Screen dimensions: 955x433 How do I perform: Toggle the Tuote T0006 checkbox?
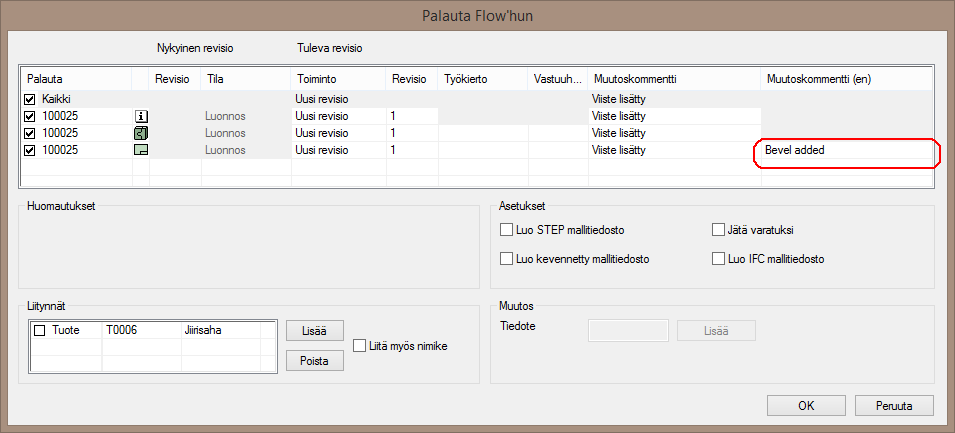click(x=40, y=329)
